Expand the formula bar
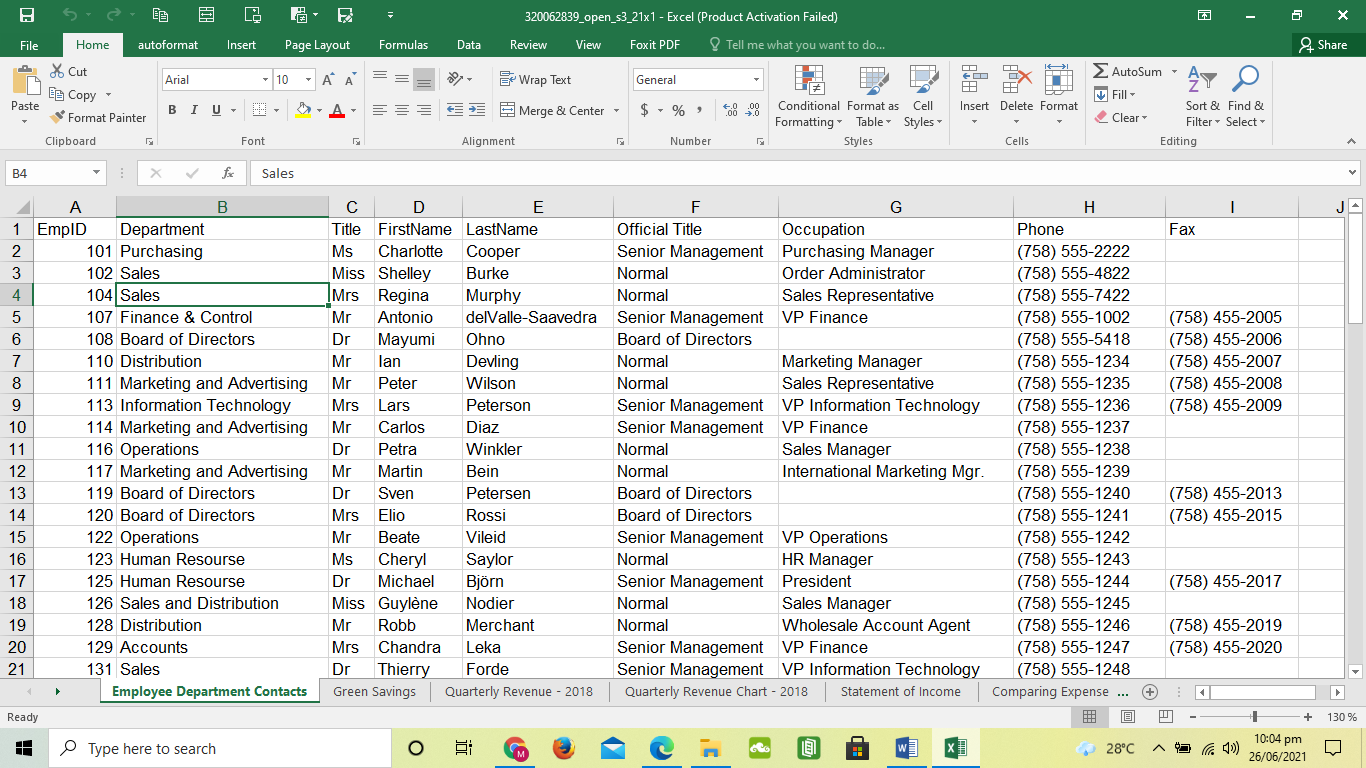The height and width of the screenshot is (768, 1366). coord(1353,173)
